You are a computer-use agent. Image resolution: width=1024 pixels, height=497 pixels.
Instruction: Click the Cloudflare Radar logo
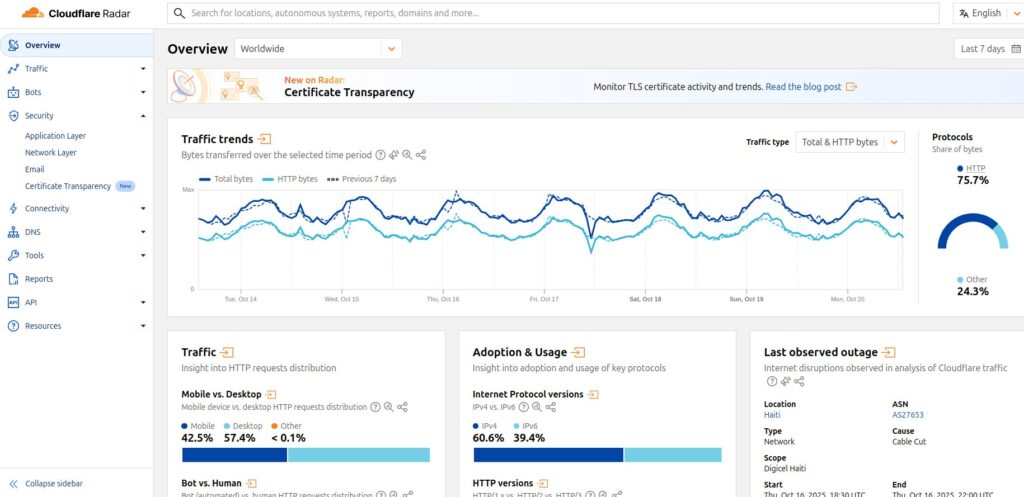[76, 13]
